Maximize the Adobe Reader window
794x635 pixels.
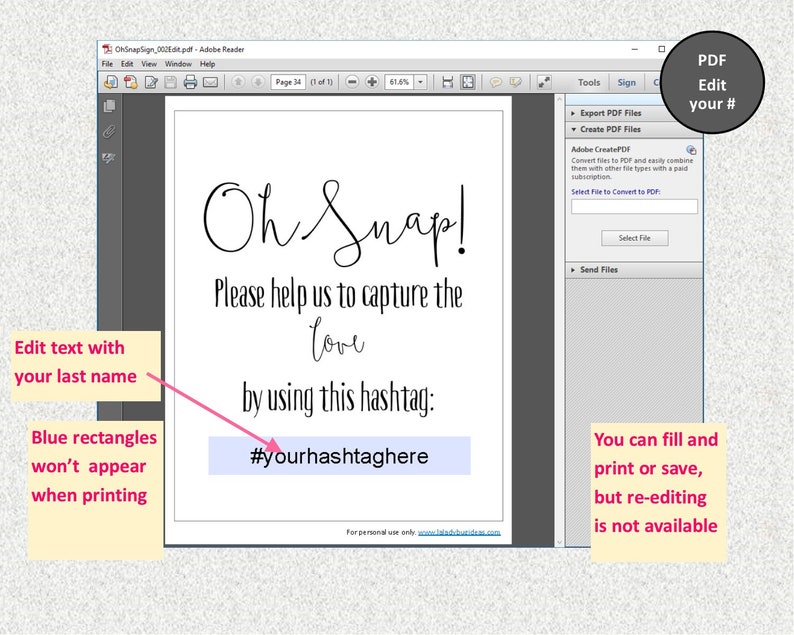[661, 49]
